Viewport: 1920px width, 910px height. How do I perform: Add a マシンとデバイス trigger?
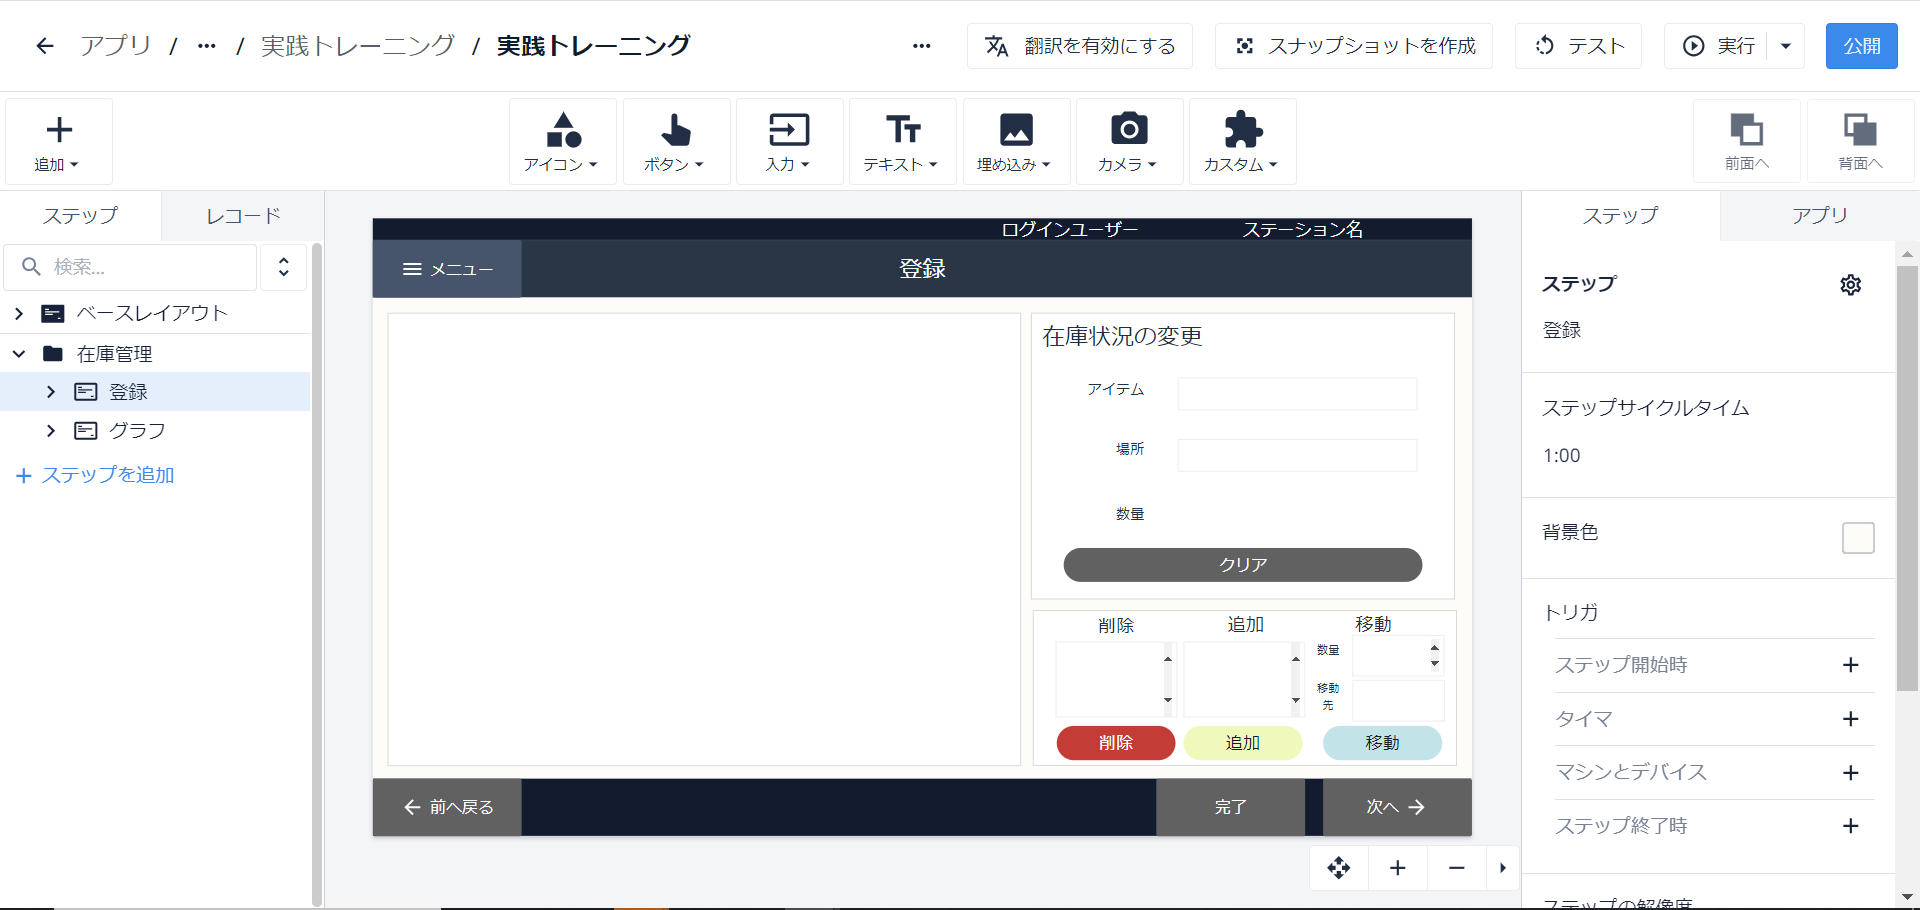[1851, 773]
